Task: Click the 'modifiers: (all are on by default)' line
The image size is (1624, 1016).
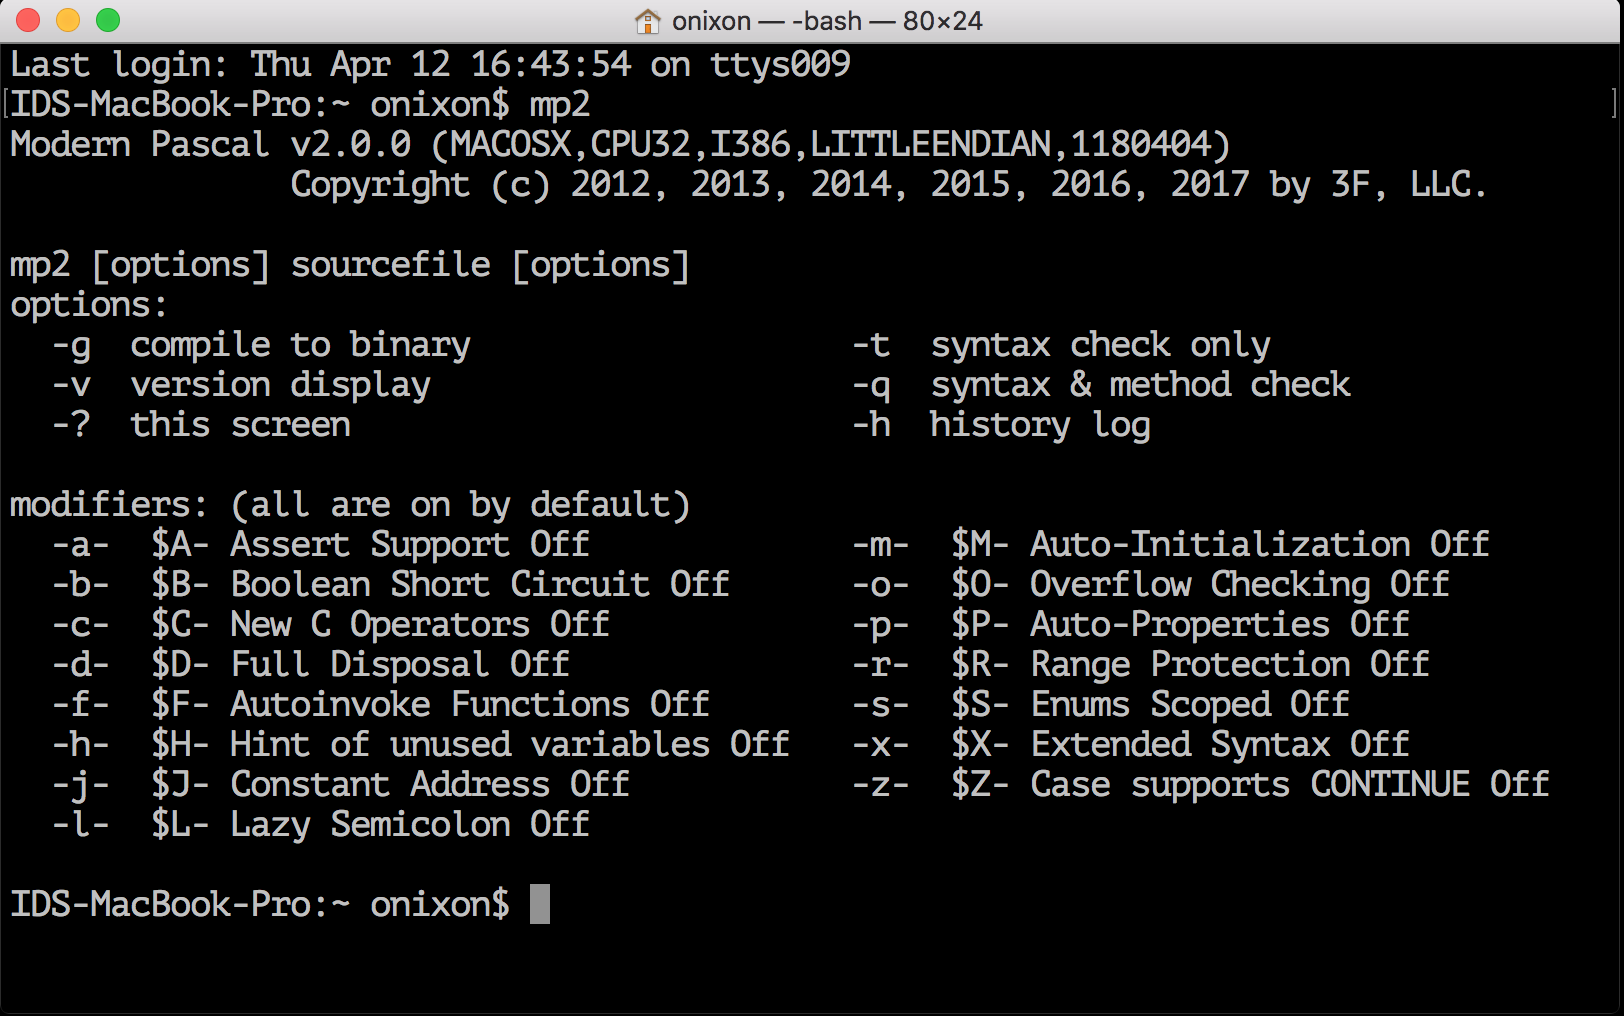Action: click(x=350, y=505)
